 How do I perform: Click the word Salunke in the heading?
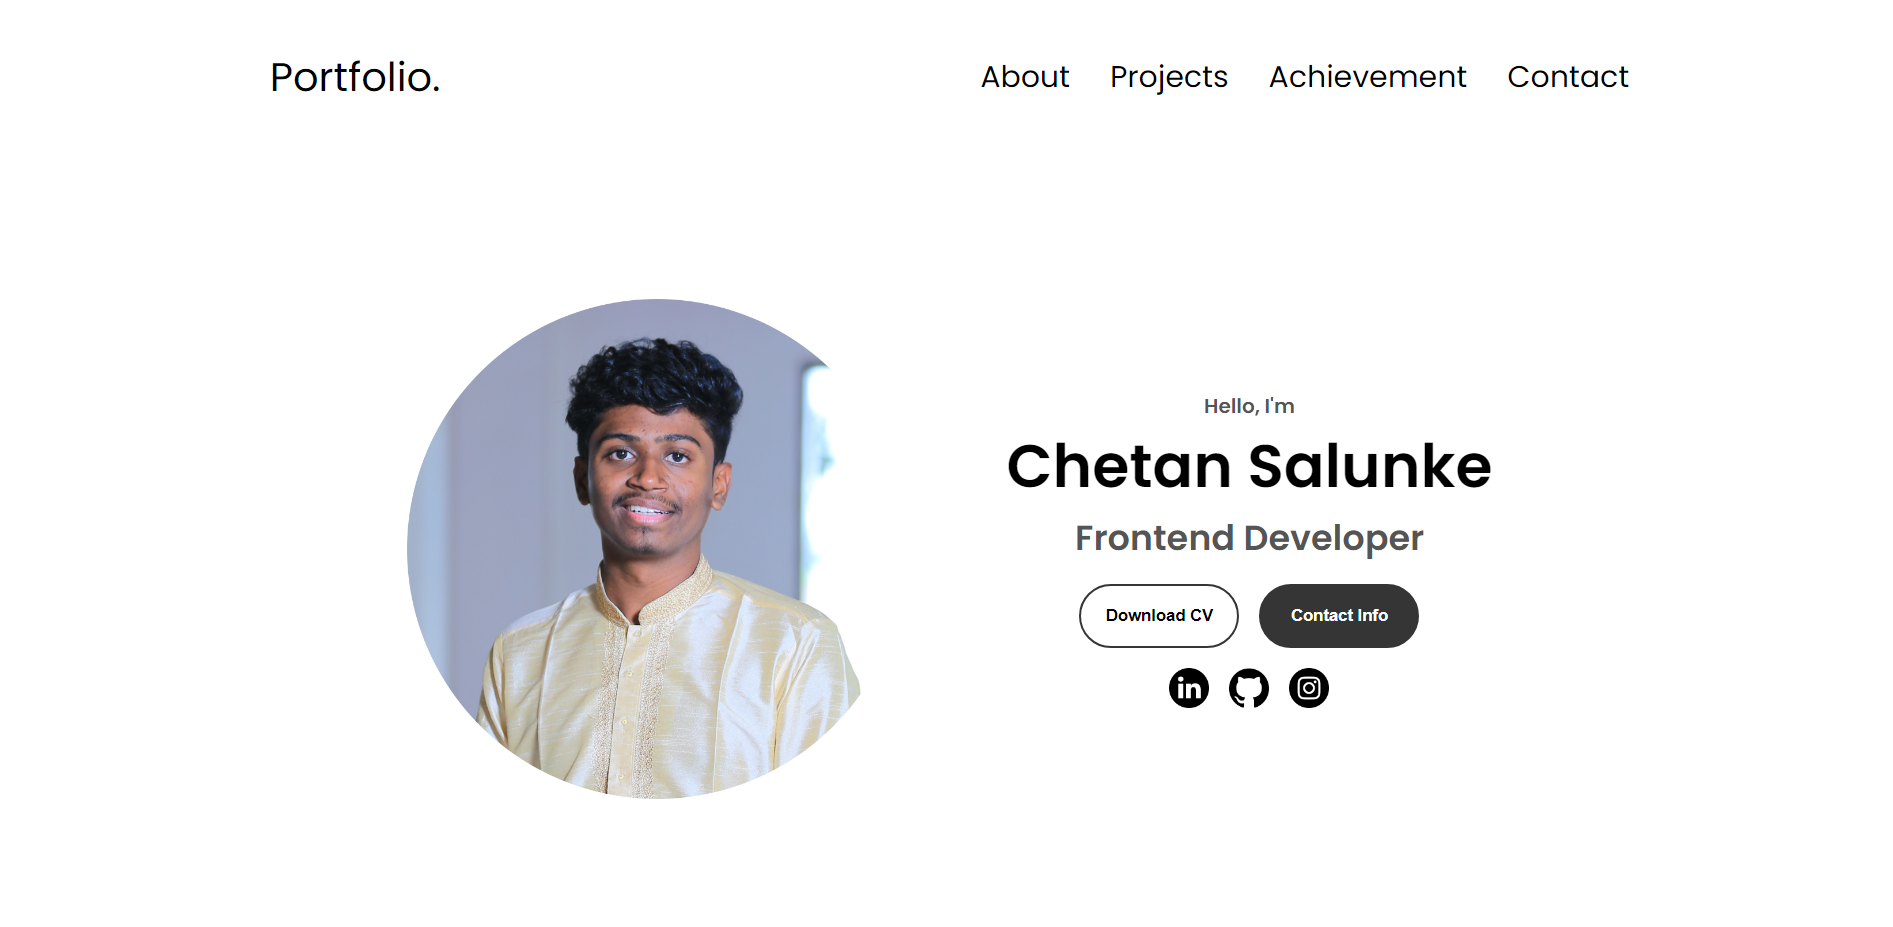pos(1370,466)
